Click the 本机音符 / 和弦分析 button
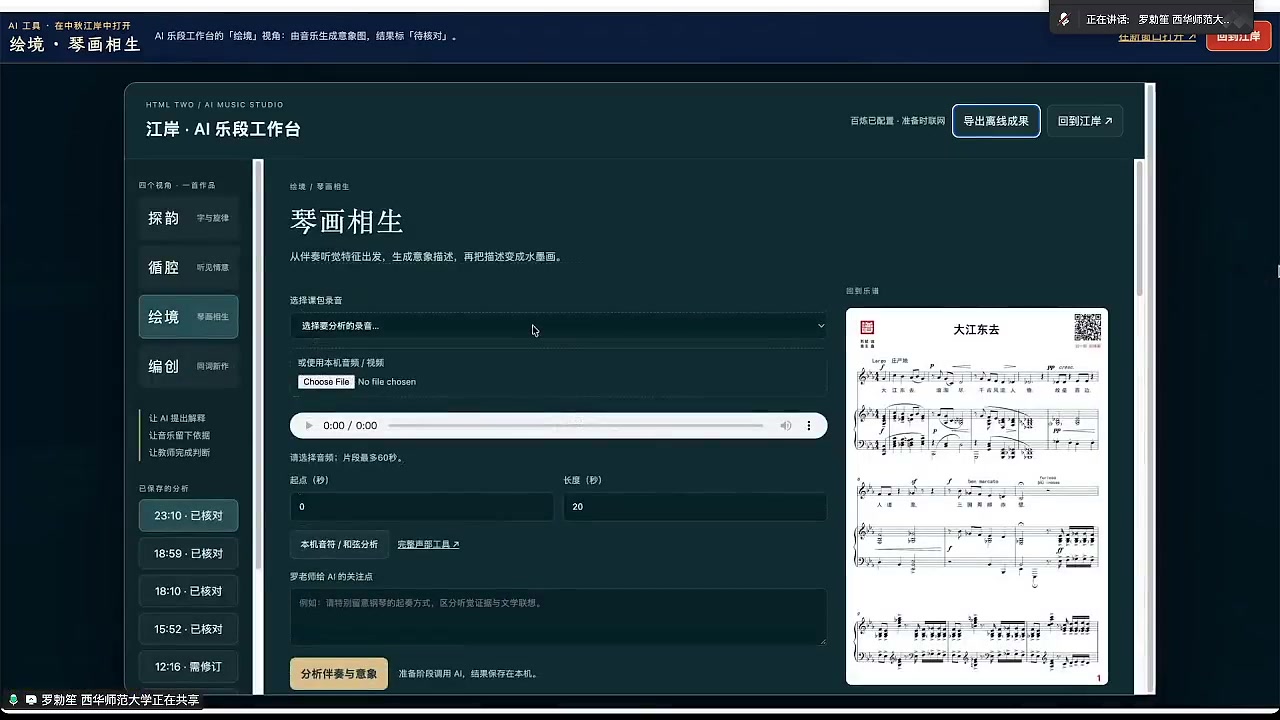This screenshot has width=1280, height=720. pos(339,544)
